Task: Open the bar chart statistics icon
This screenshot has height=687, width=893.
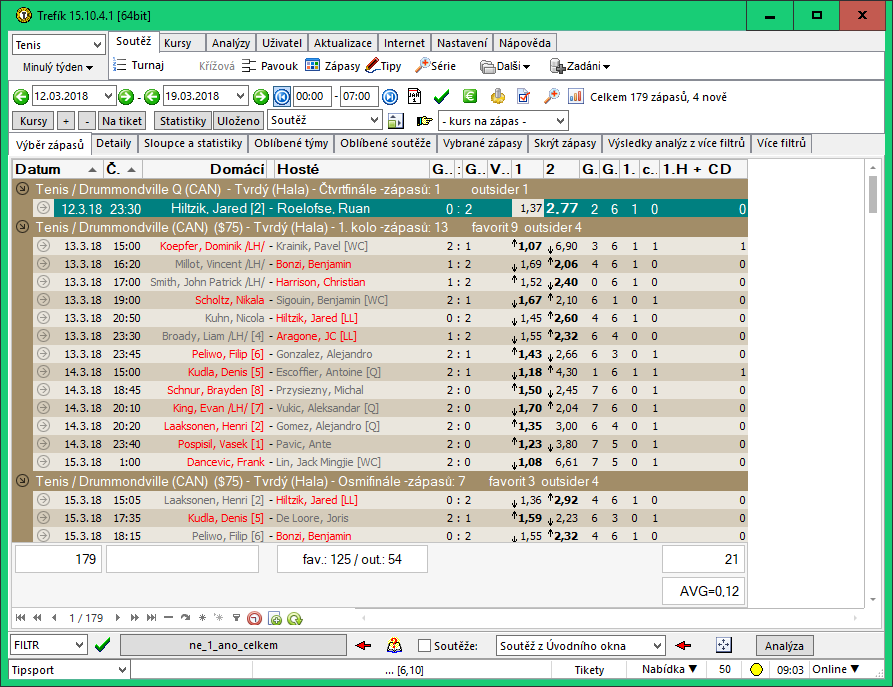Action: coord(576,96)
